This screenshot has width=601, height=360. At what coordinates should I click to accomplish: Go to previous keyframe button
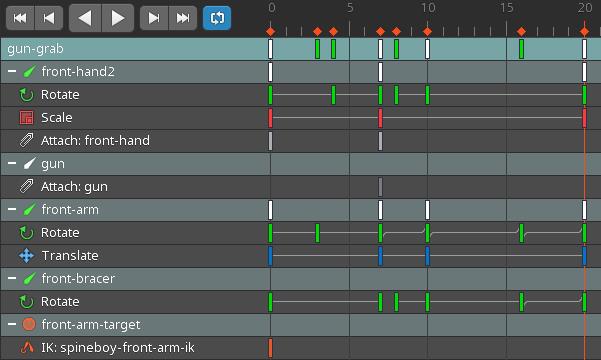pos(49,18)
